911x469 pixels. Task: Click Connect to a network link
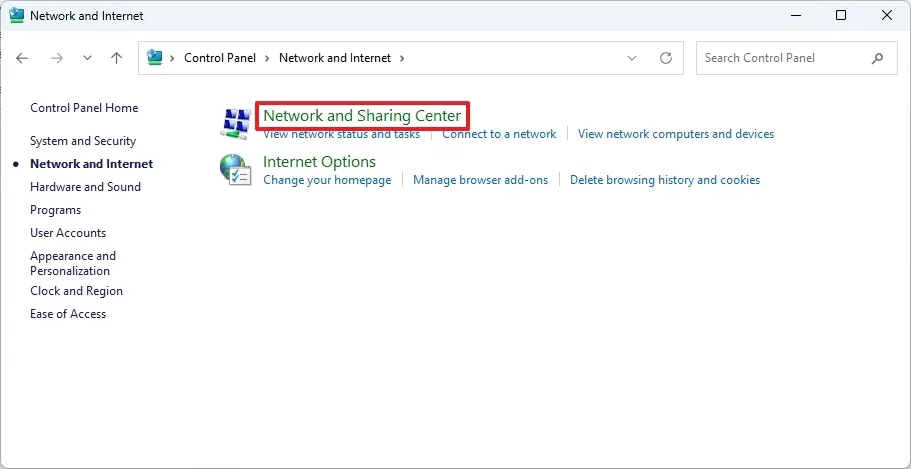tap(499, 134)
